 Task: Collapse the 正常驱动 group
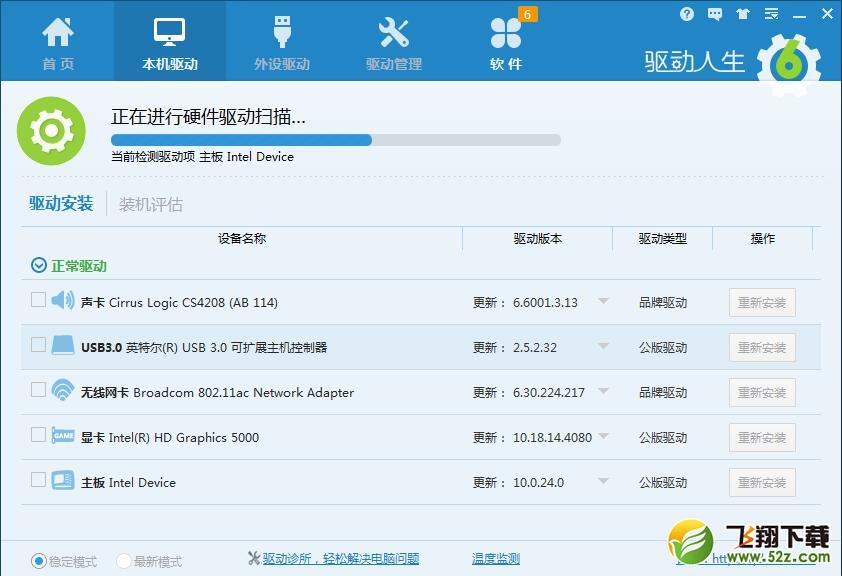tap(39, 265)
